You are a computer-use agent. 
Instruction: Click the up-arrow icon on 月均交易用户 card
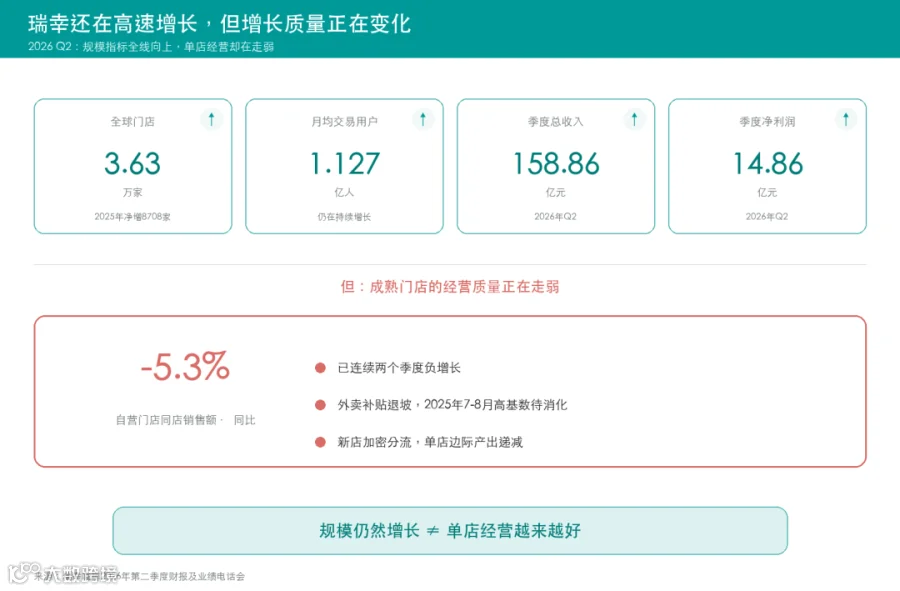(x=423, y=119)
